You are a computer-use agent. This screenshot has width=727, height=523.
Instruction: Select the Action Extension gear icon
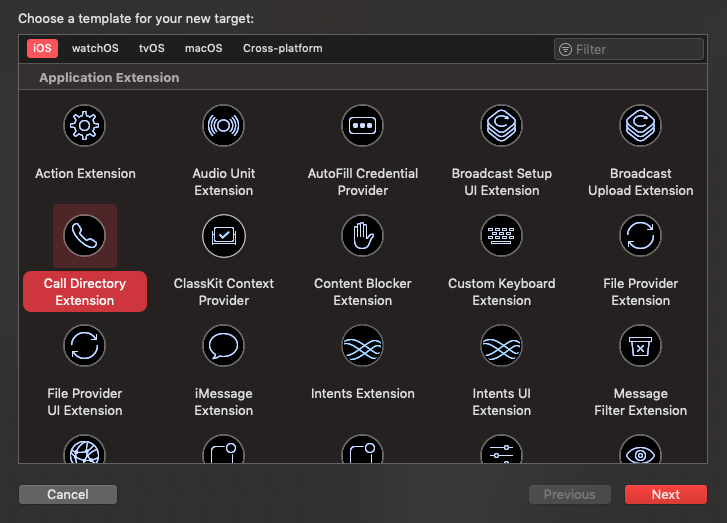(85, 126)
